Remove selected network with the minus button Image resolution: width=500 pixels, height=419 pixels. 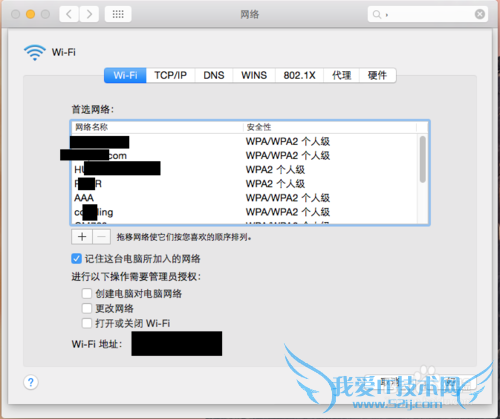click(x=102, y=237)
